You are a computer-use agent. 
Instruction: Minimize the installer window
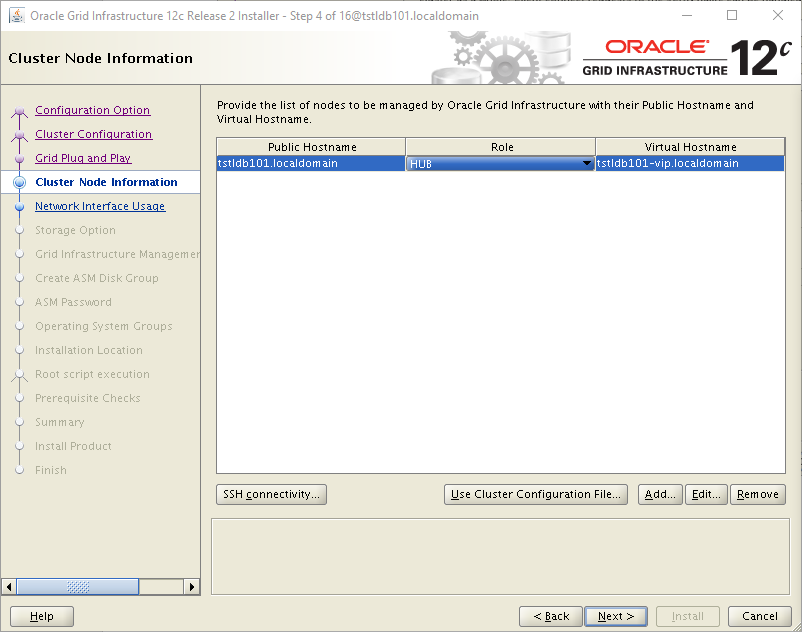click(687, 16)
